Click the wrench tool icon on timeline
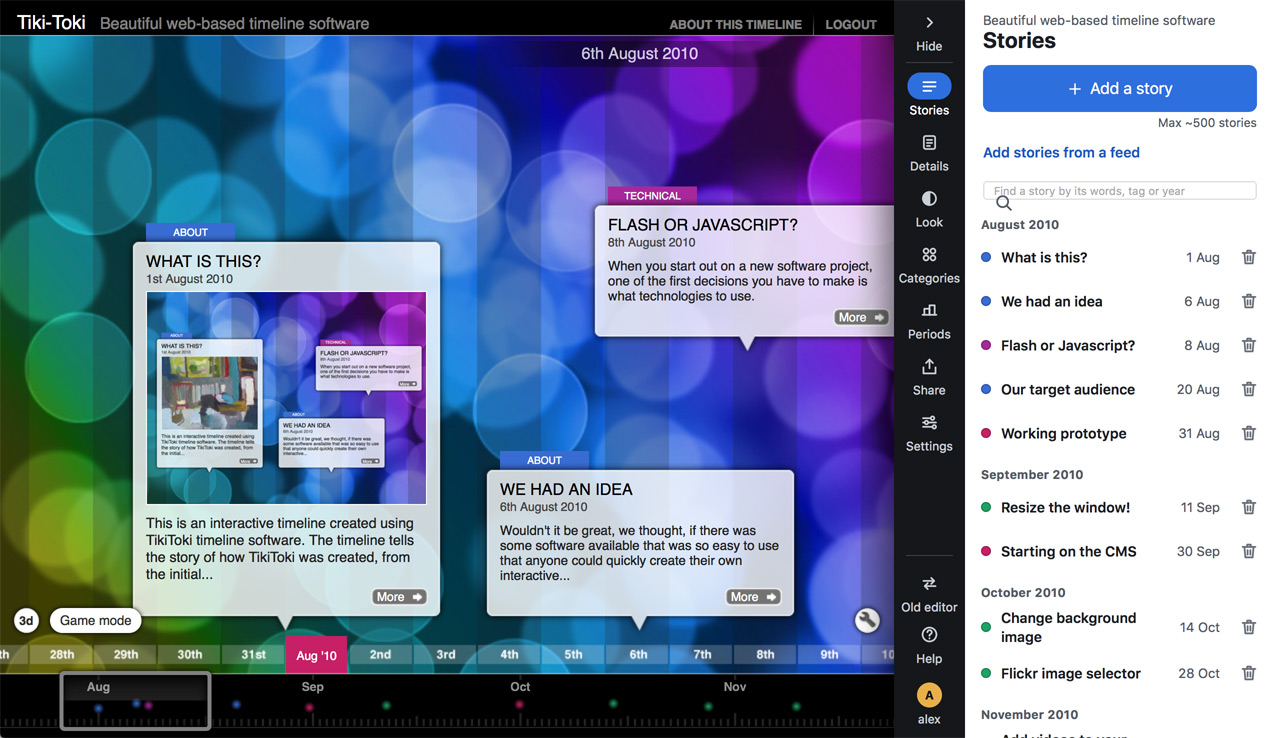Screen dimensions: 1274x738 click(x=867, y=621)
